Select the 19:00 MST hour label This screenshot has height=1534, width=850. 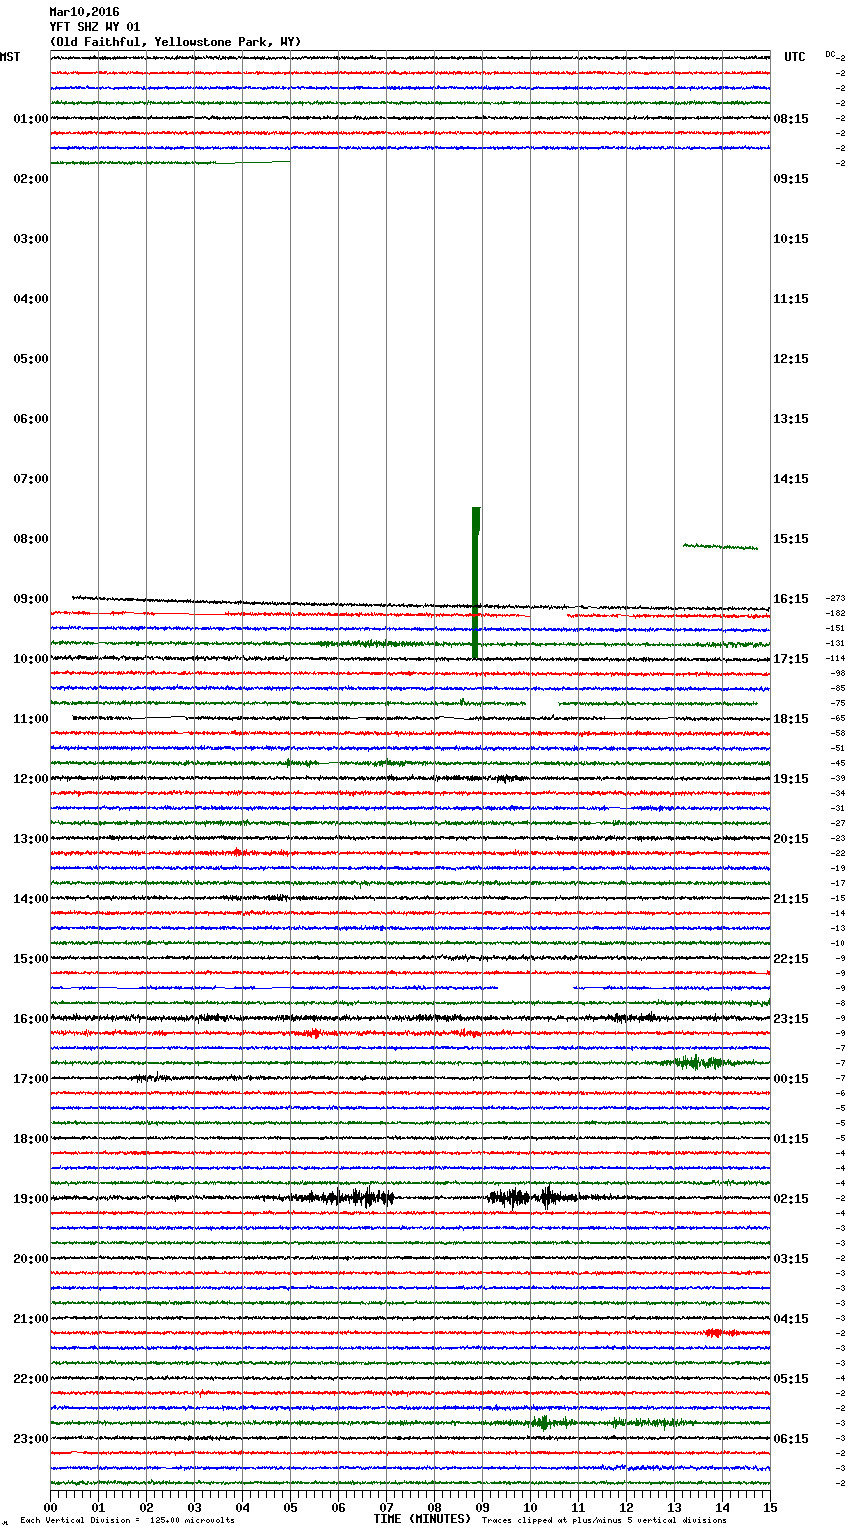pos(30,1199)
